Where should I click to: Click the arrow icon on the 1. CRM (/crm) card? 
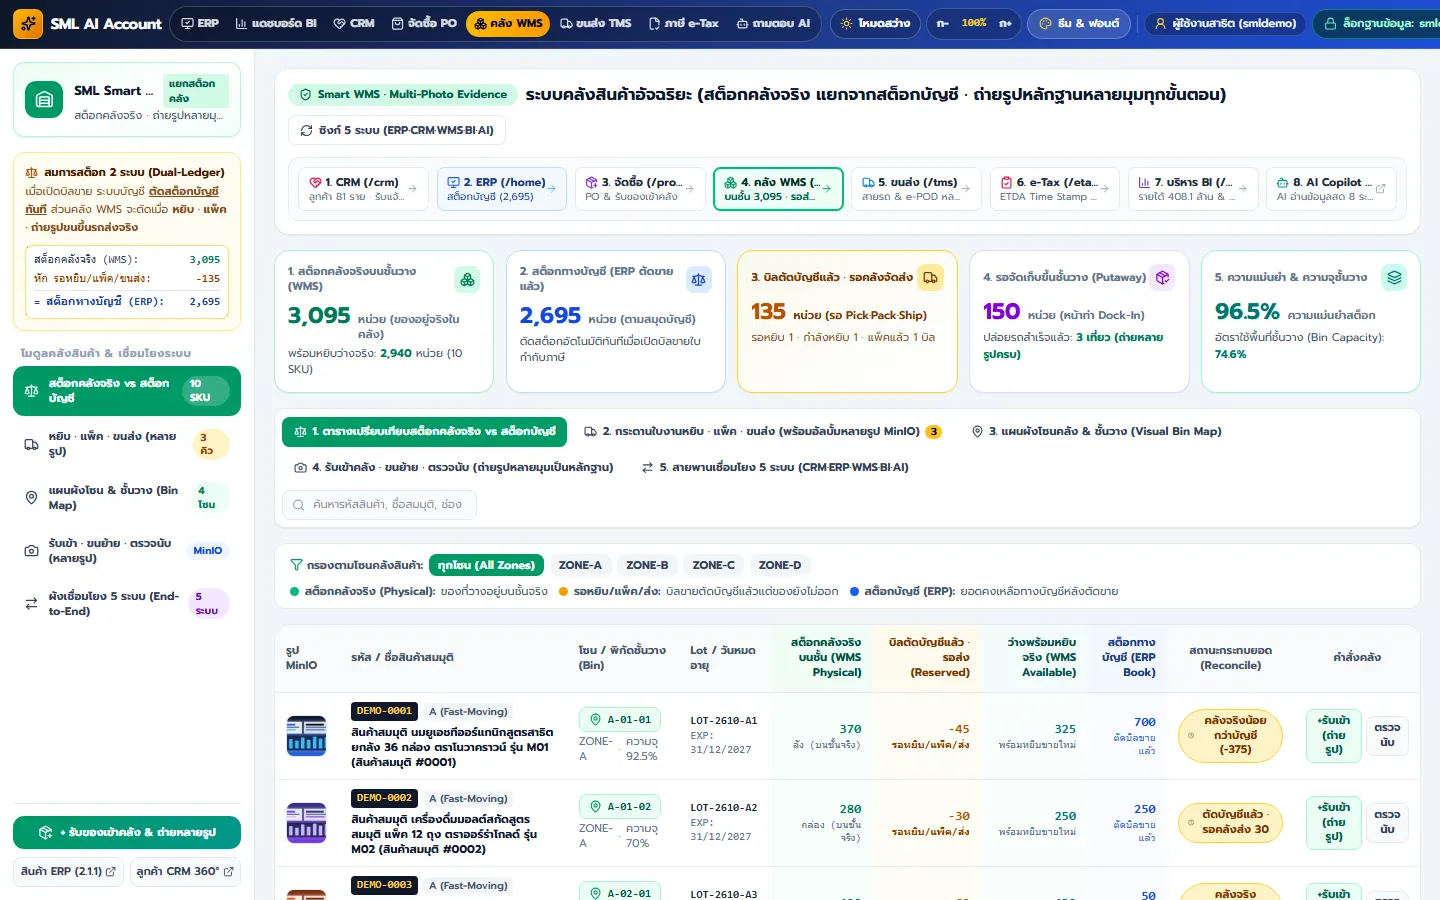pyautogui.click(x=412, y=188)
